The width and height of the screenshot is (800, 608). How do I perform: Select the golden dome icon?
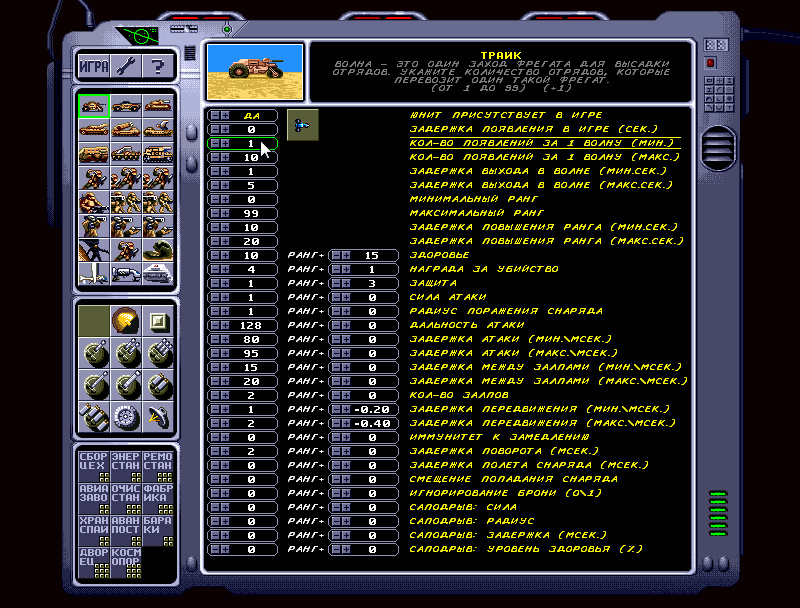click(126, 321)
